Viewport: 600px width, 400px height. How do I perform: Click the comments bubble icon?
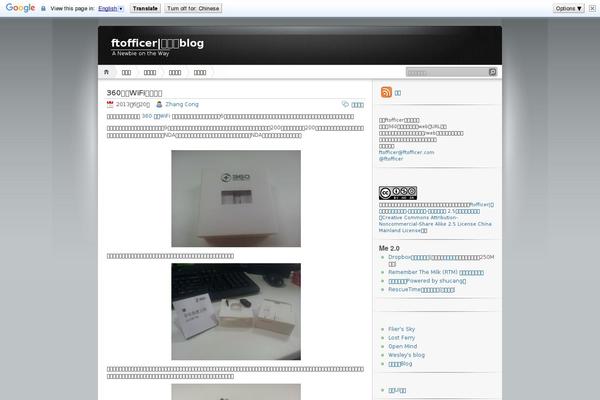click(x=345, y=104)
